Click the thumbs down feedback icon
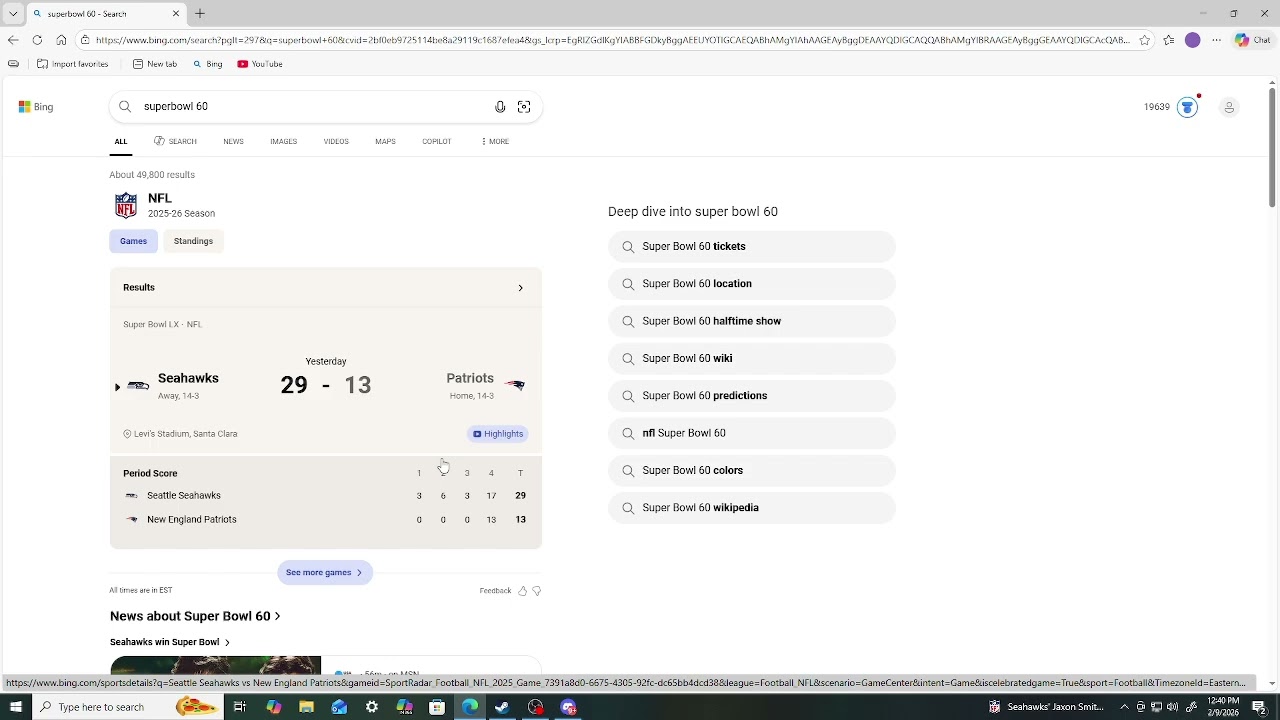The width and height of the screenshot is (1280, 720). coord(536,591)
